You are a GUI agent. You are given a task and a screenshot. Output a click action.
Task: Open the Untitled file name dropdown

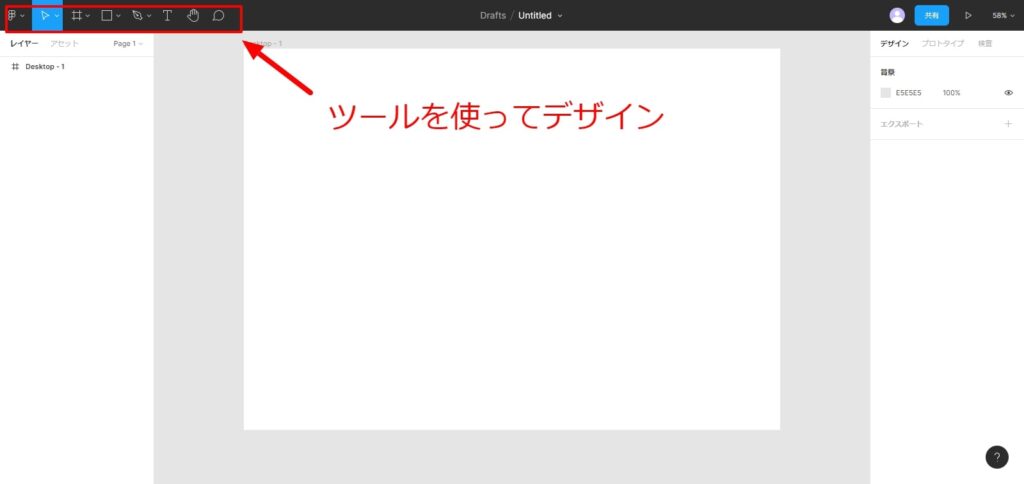540,16
